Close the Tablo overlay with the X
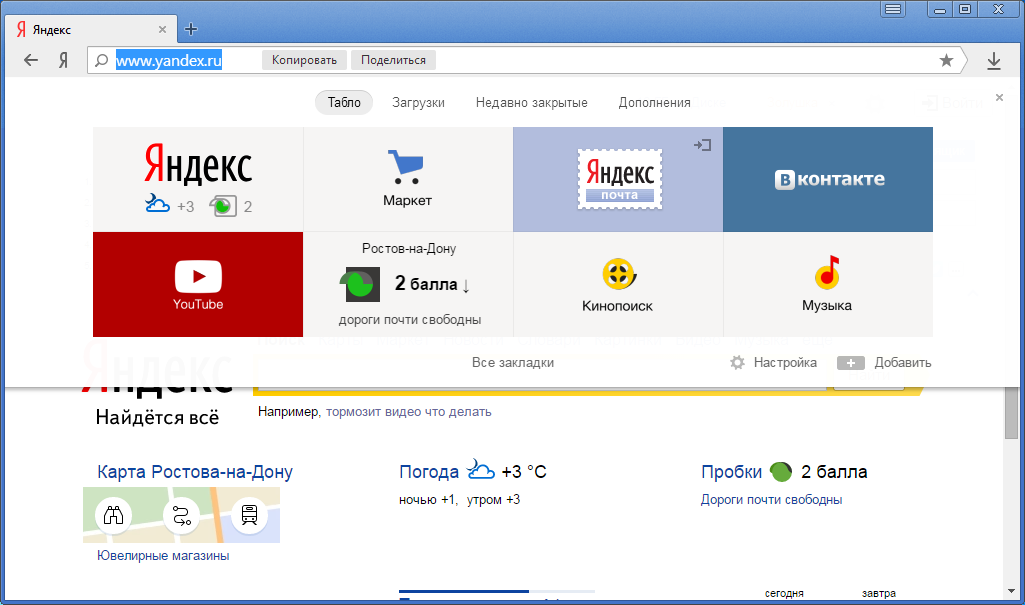 pyautogui.click(x=999, y=97)
